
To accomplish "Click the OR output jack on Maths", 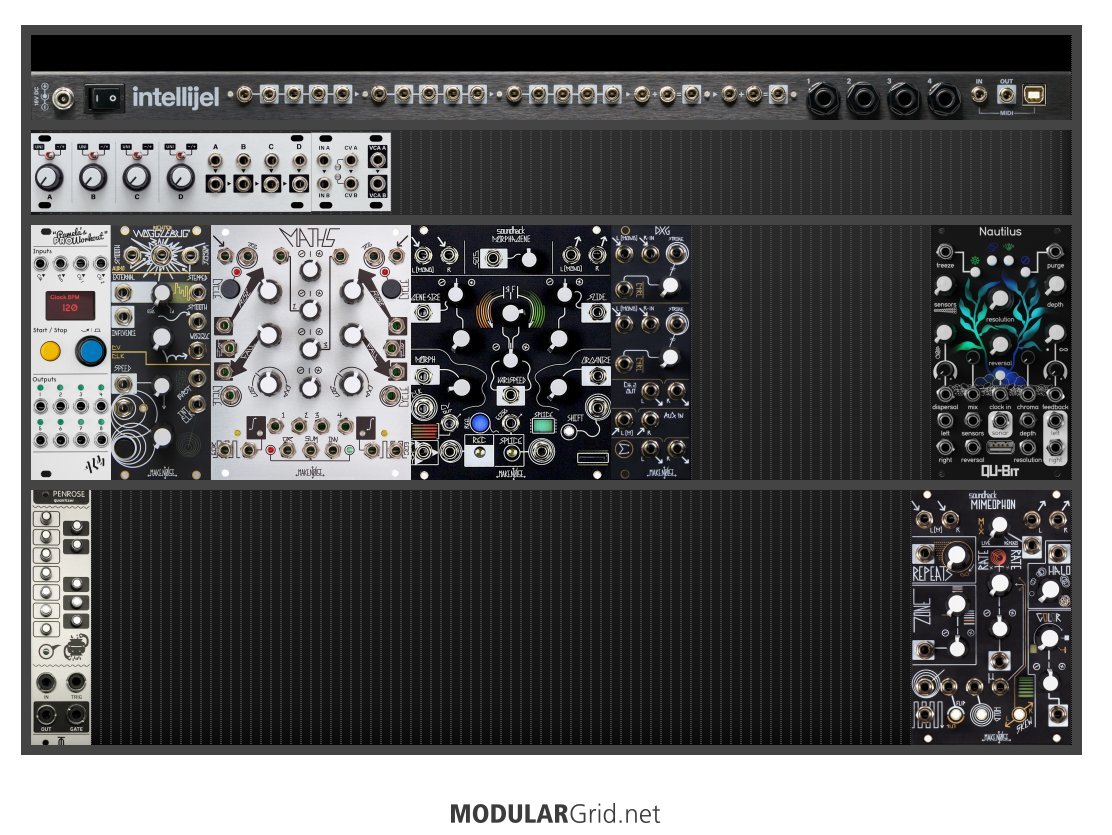I will tap(287, 450).
